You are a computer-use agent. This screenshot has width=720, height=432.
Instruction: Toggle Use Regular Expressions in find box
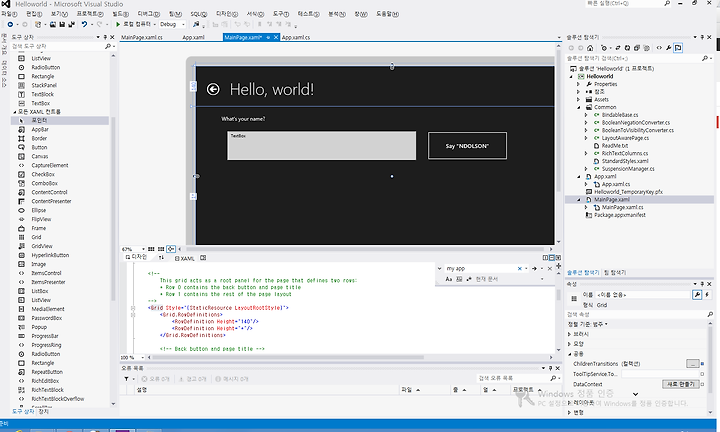pos(469,279)
